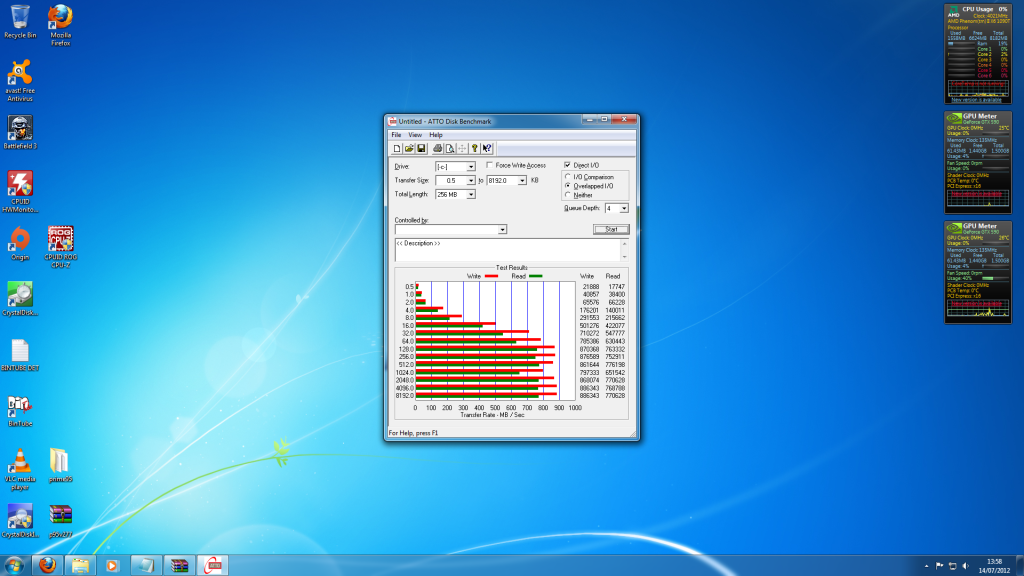Open the Battlefield 3 desktop shortcut
This screenshot has width=1024, height=576.
[21, 128]
